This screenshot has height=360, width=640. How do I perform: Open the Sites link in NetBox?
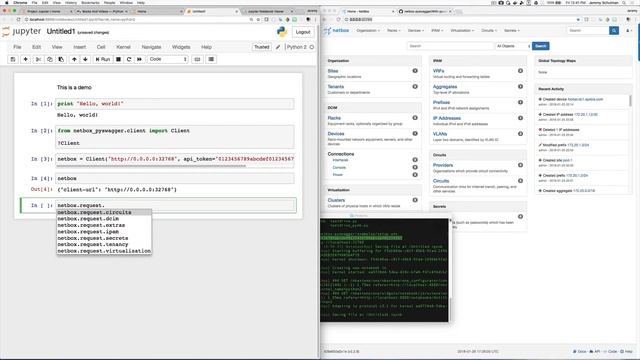(333, 71)
